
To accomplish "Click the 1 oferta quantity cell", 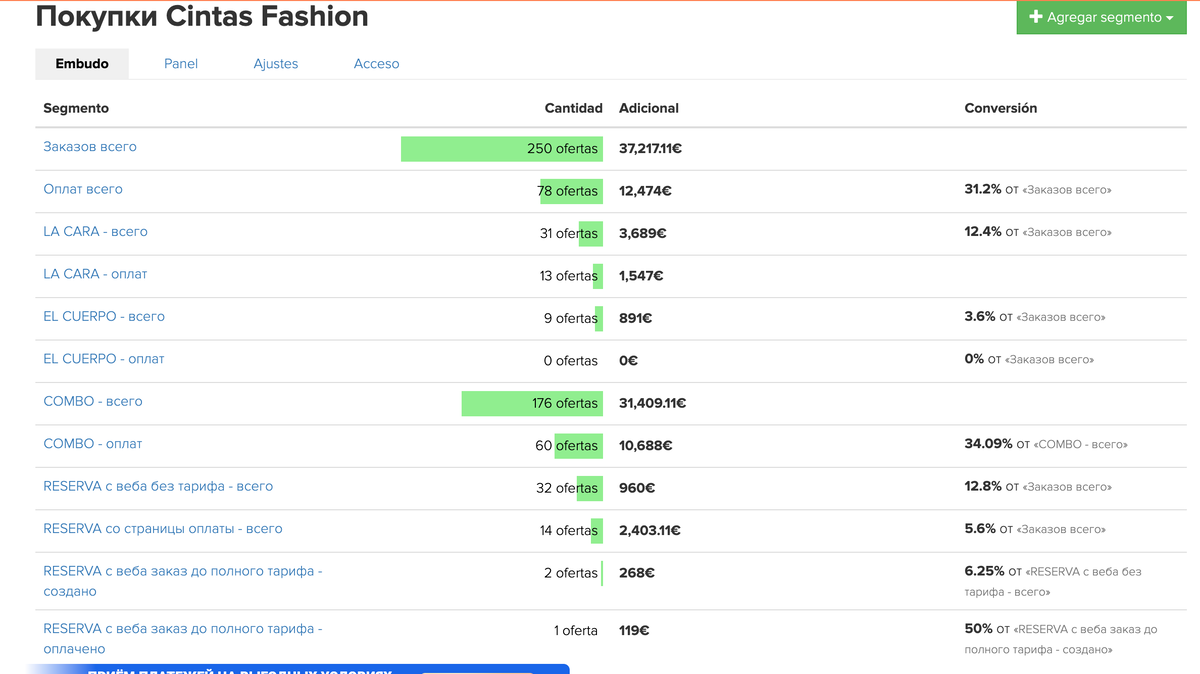I will 576,631.
